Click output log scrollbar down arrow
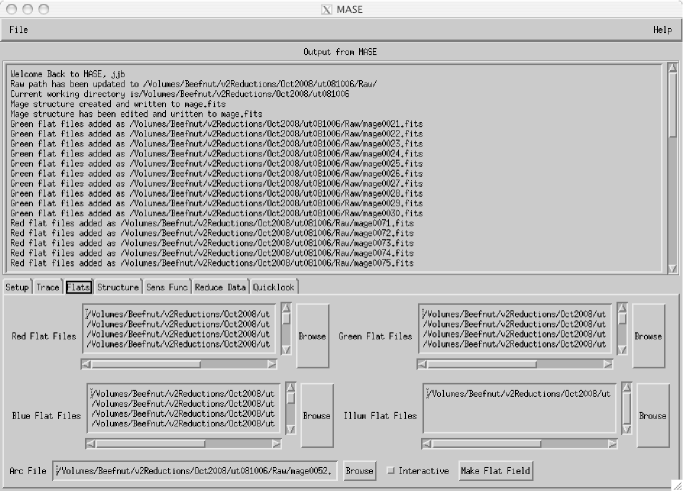Image resolution: width=683 pixels, height=491 pixels. pyautogui.click(x=672, y=269)
